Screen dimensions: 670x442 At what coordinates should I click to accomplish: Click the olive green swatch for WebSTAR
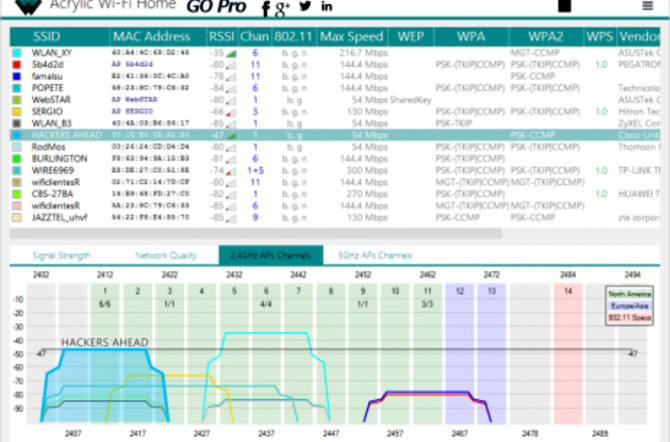(x=17, y=100)
